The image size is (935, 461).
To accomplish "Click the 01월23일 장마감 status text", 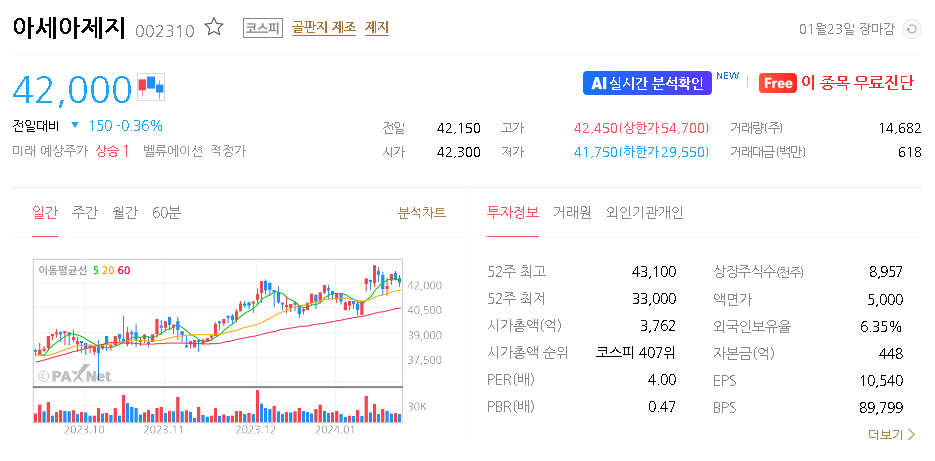I will point(847,29).
